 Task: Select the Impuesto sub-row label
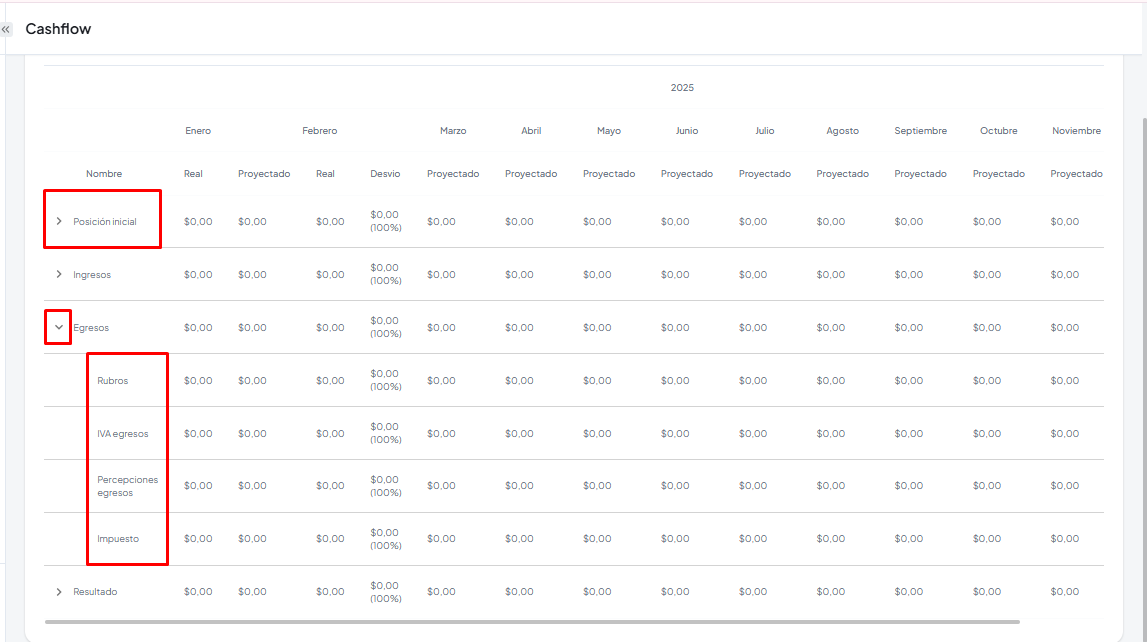118,539
